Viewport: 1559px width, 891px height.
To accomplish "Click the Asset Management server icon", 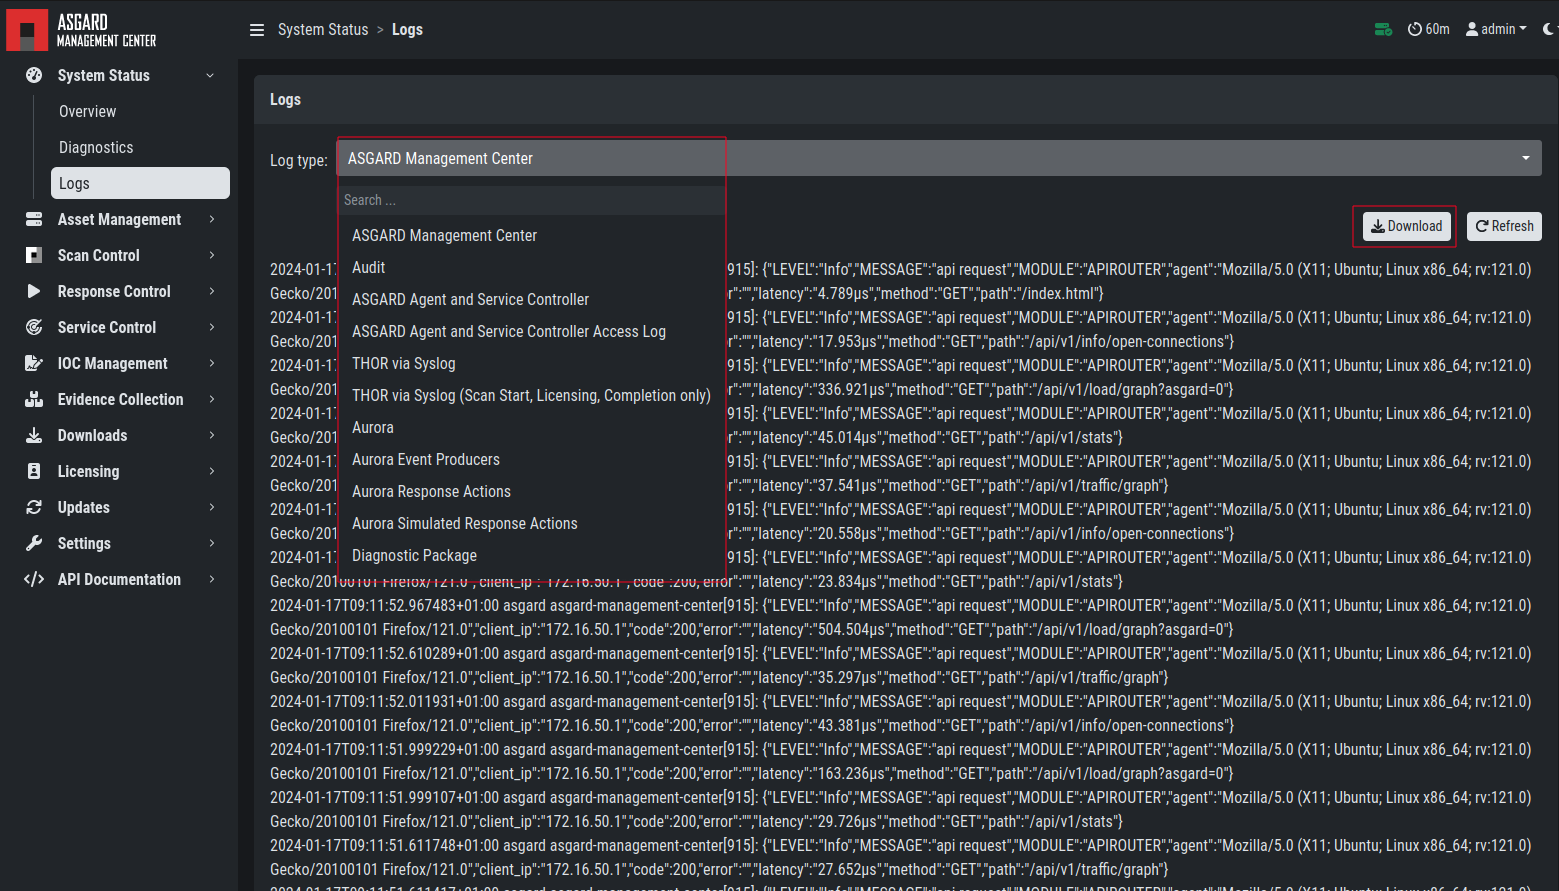I will [34, 219].
